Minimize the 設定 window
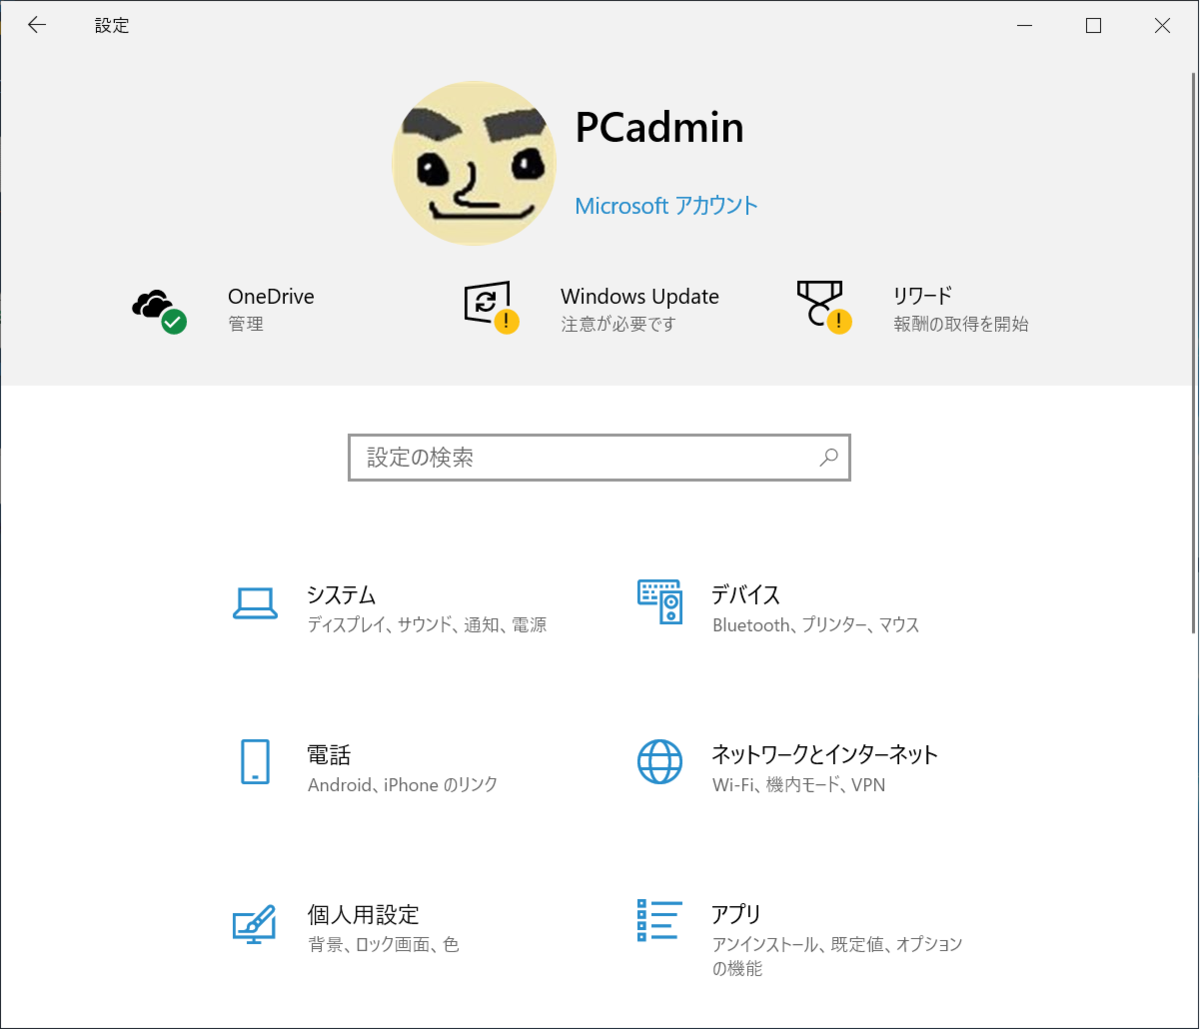 tap(1025, 26)
